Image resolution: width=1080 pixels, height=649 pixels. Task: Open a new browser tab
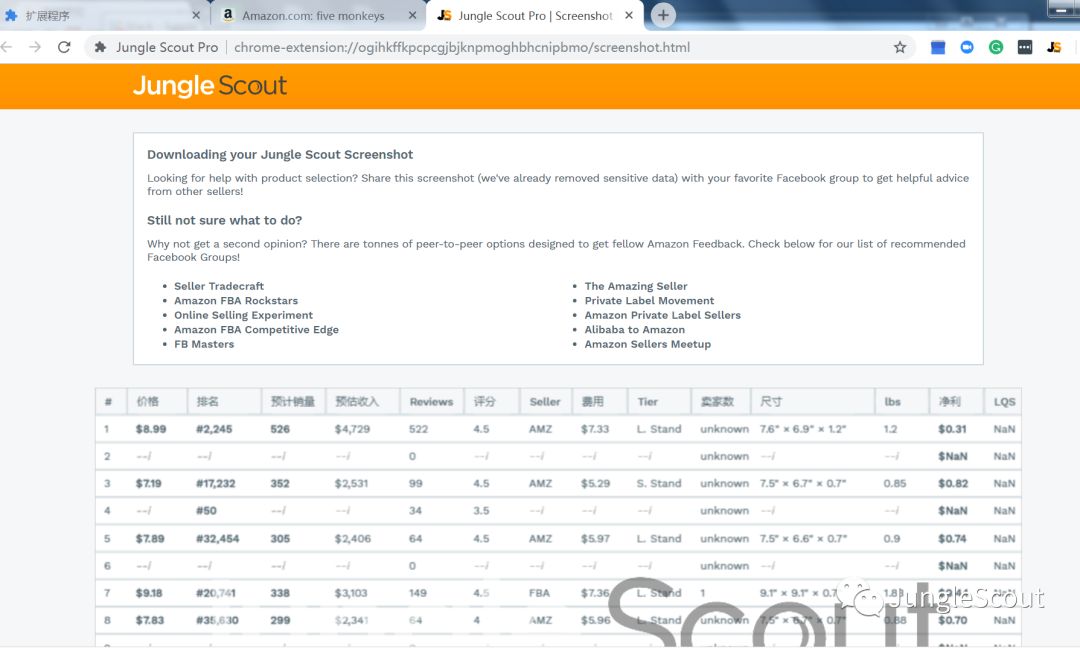pyautogui.click(x=663, y=15)
